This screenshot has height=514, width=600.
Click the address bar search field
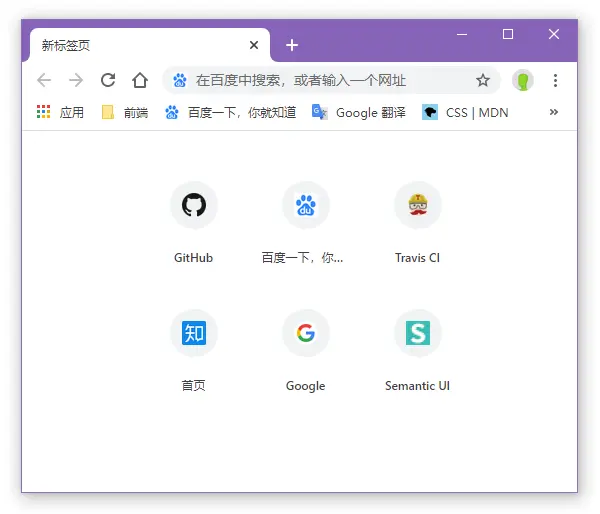click(331, 80)
